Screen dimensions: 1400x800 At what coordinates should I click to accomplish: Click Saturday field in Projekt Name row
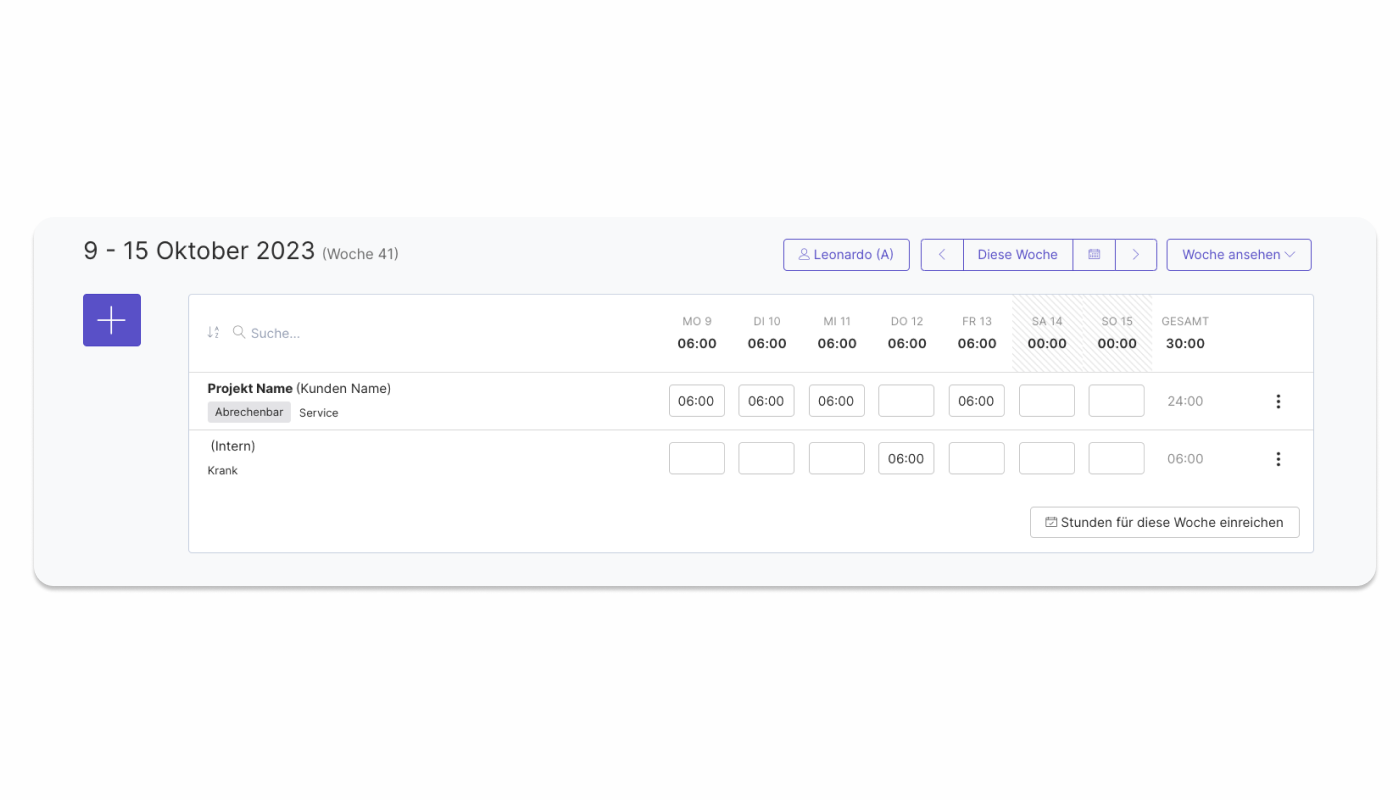tap(1046, 401)
